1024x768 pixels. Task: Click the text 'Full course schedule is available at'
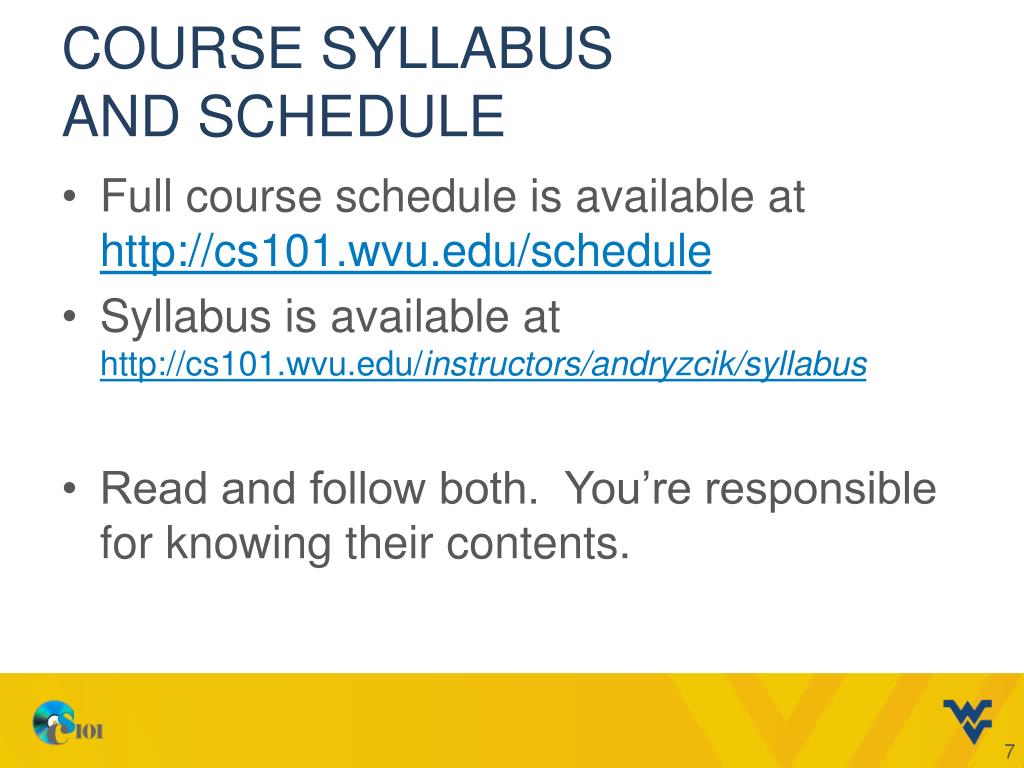453,196
